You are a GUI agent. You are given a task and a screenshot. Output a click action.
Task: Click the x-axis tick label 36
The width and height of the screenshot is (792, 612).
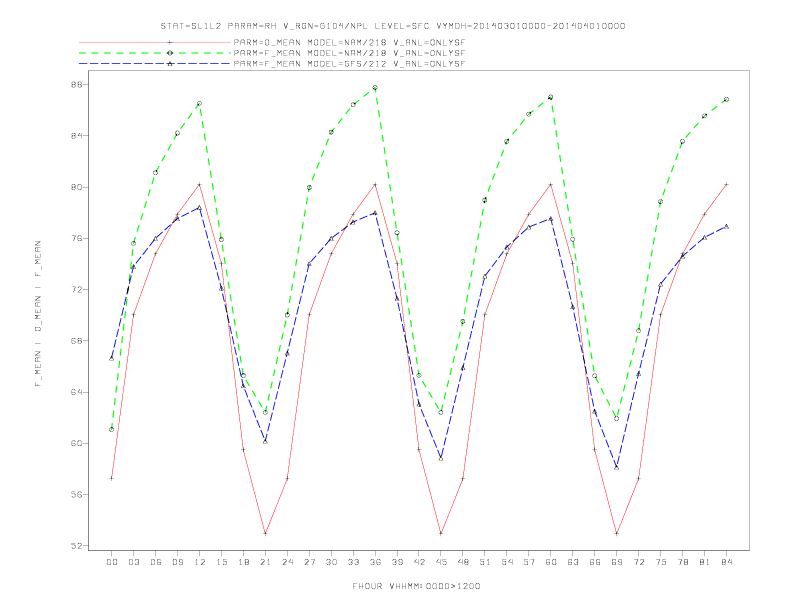(x=375, y=562)
